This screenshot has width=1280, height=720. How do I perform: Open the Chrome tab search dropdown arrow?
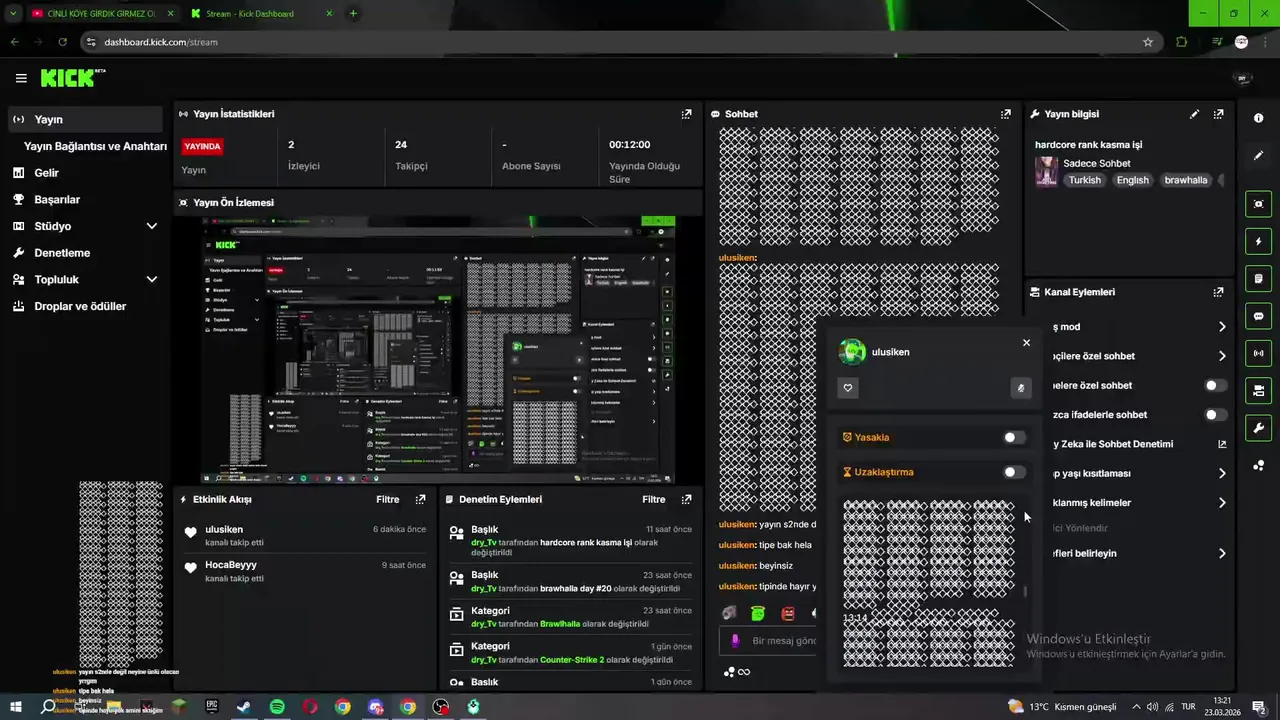[x=13, y=13]
